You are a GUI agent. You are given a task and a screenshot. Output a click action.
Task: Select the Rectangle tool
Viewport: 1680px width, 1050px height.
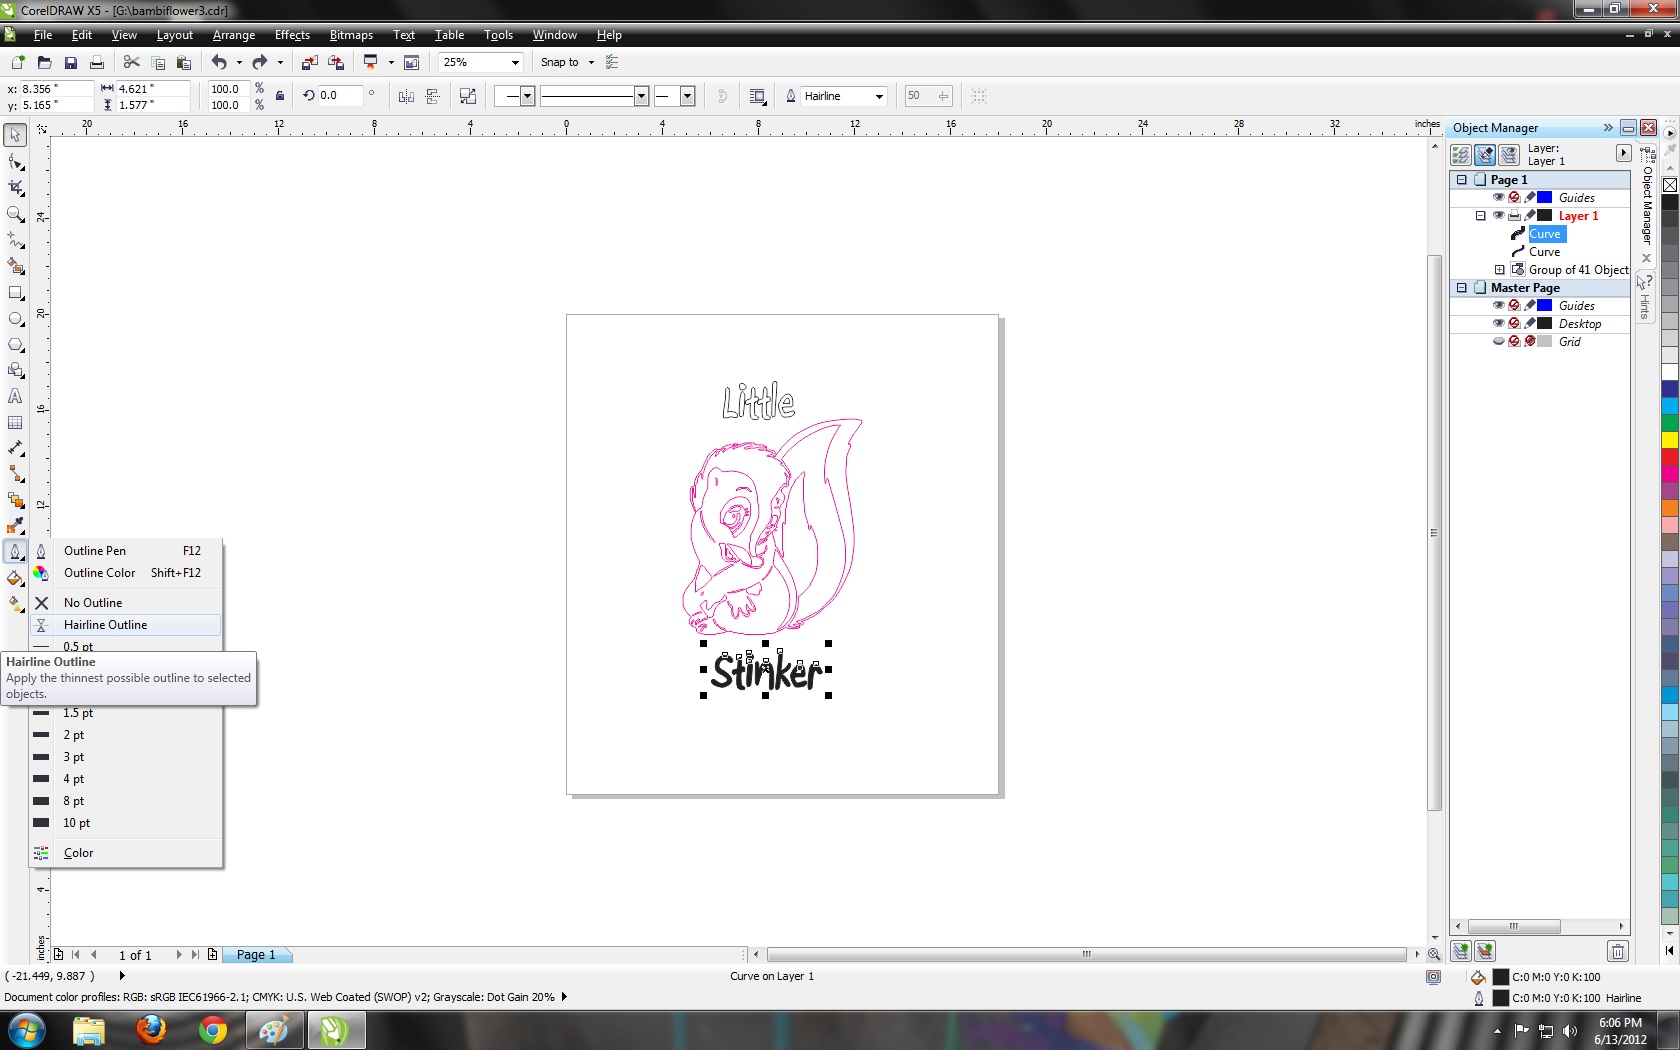tap(15, 293)
